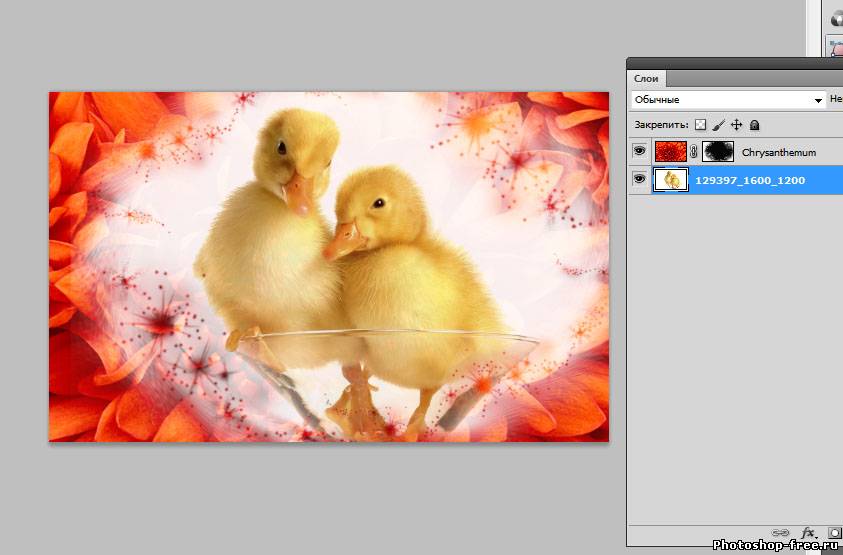Click the 129397_1600_1200 layer name
The image size is (843, 555).
click(x=749, y=180)
